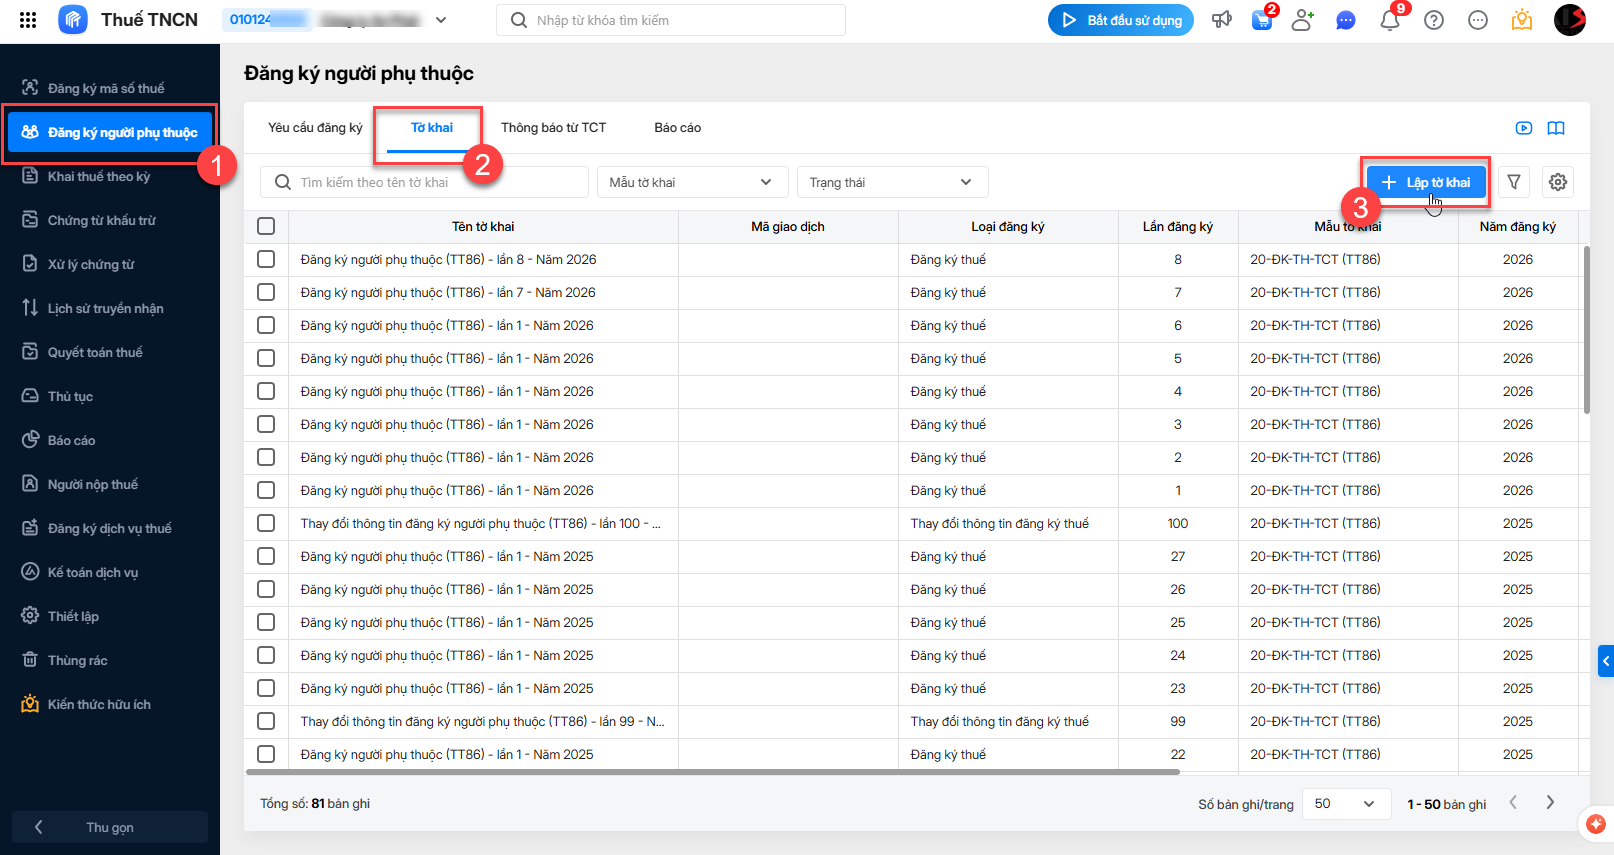Open the help question mark icon
Viewport: 1614px width, 855px height.
(x=1434, y=20)
